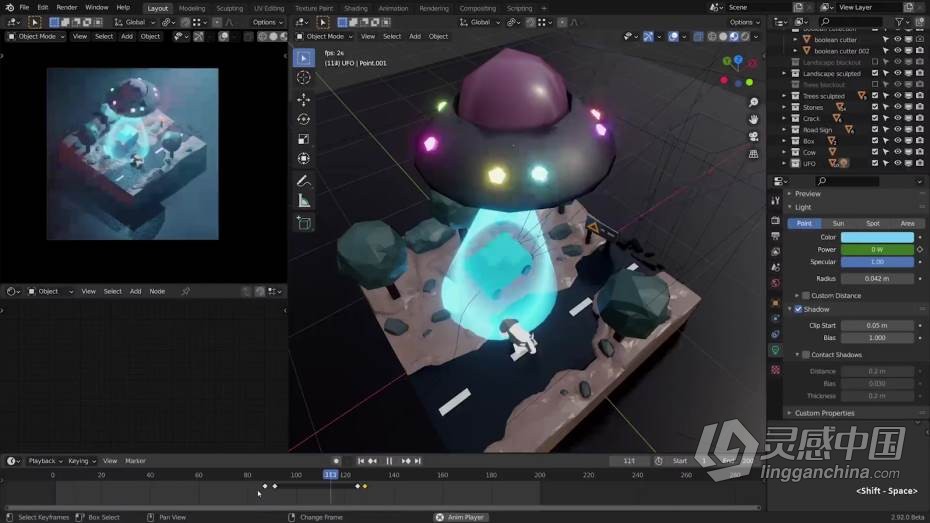Open the Window menu
930x523 pixels.
(96, 8)
